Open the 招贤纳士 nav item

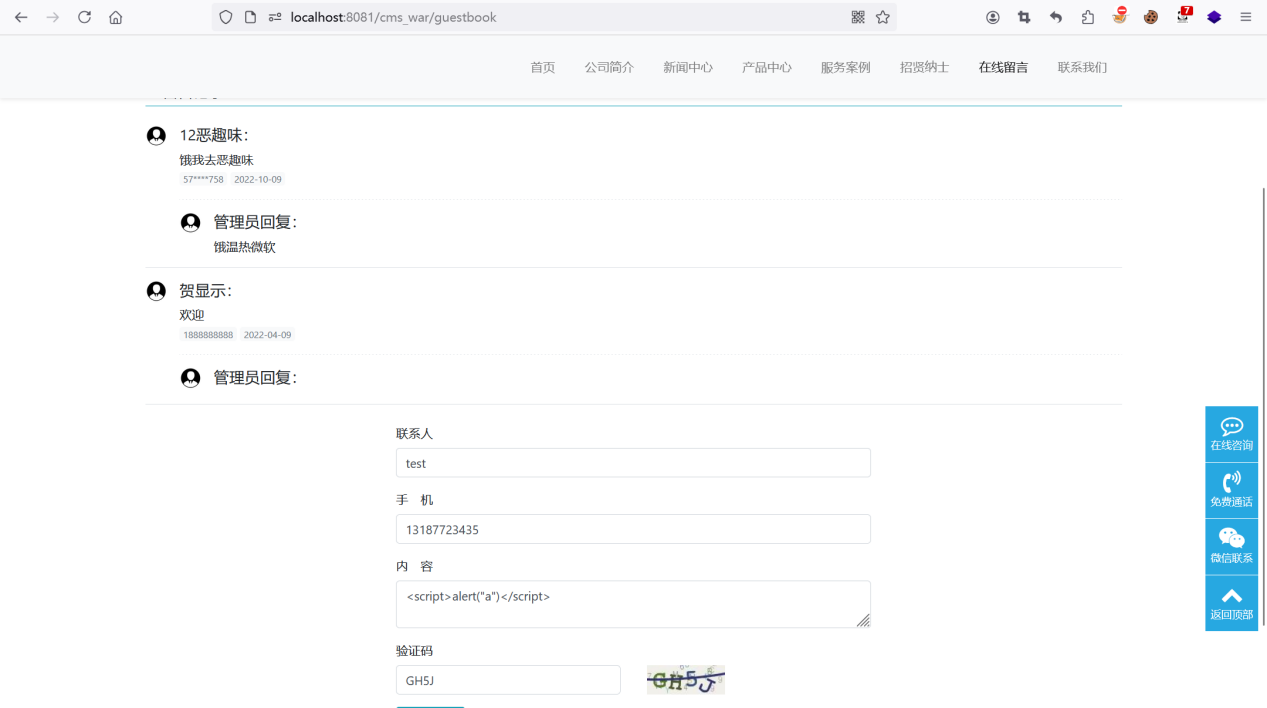(924, 67)
